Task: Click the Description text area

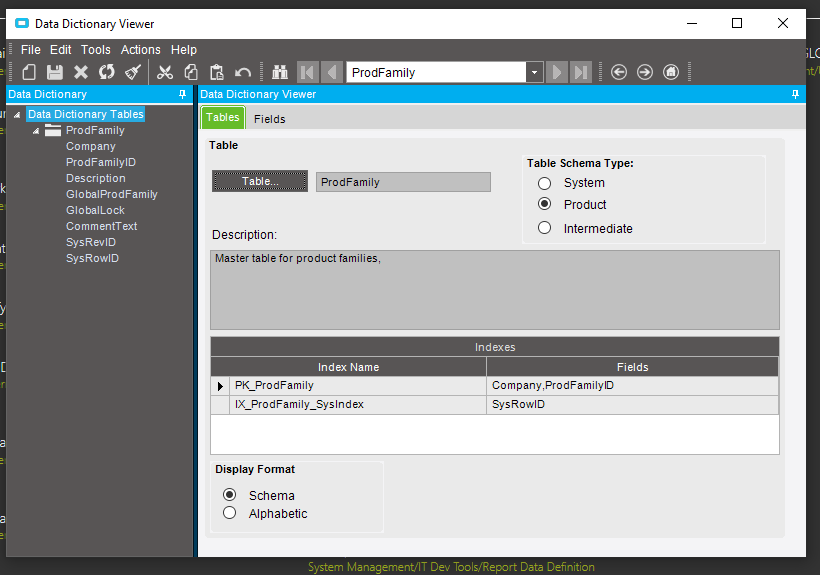Action: pyautogui.click(x=495, y=290)
